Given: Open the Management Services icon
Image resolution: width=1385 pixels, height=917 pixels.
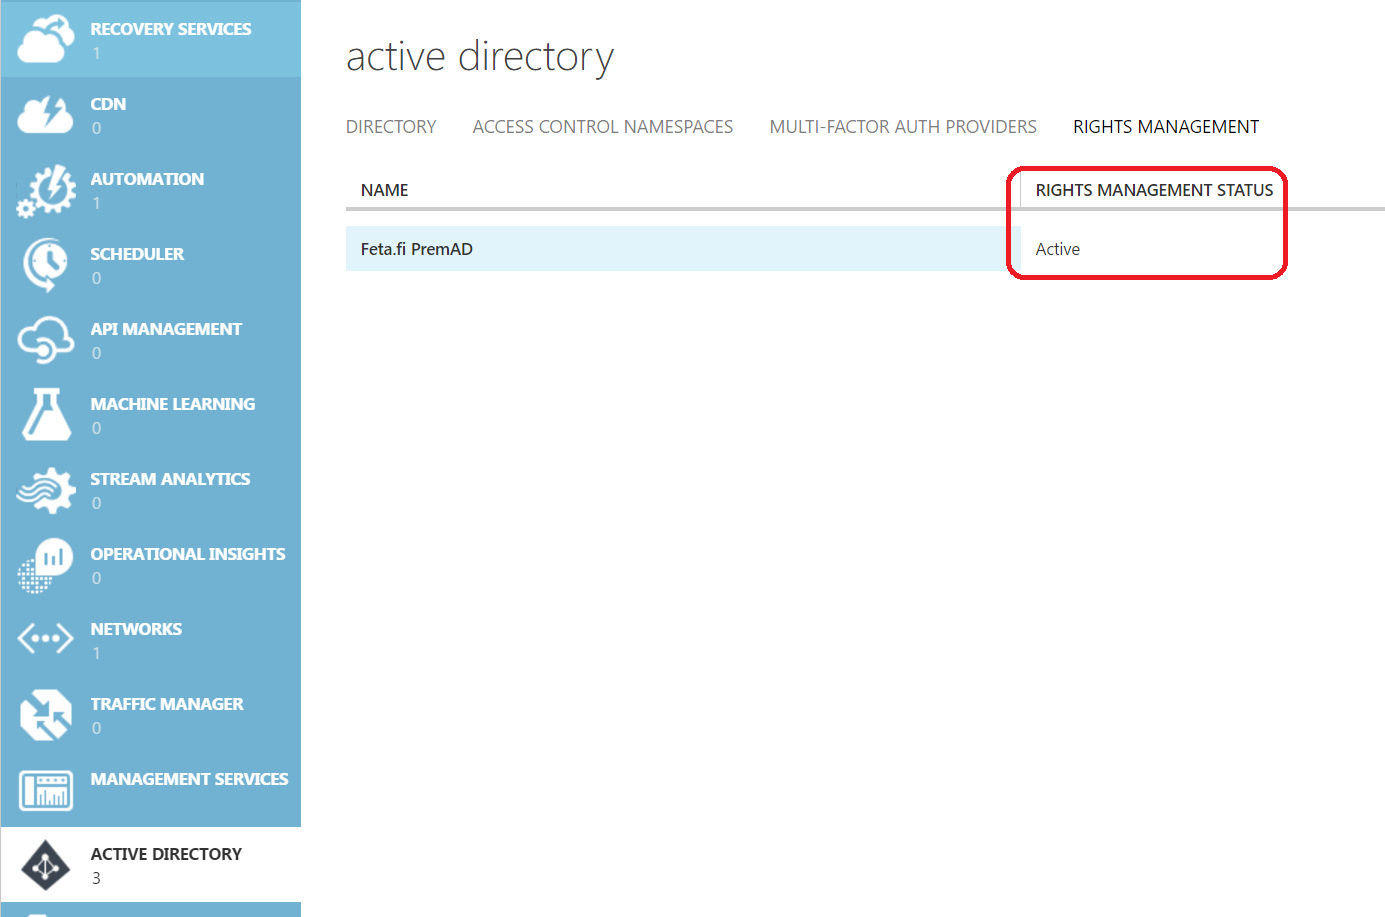Looking at the screenshot, I should tap(46, 790).
